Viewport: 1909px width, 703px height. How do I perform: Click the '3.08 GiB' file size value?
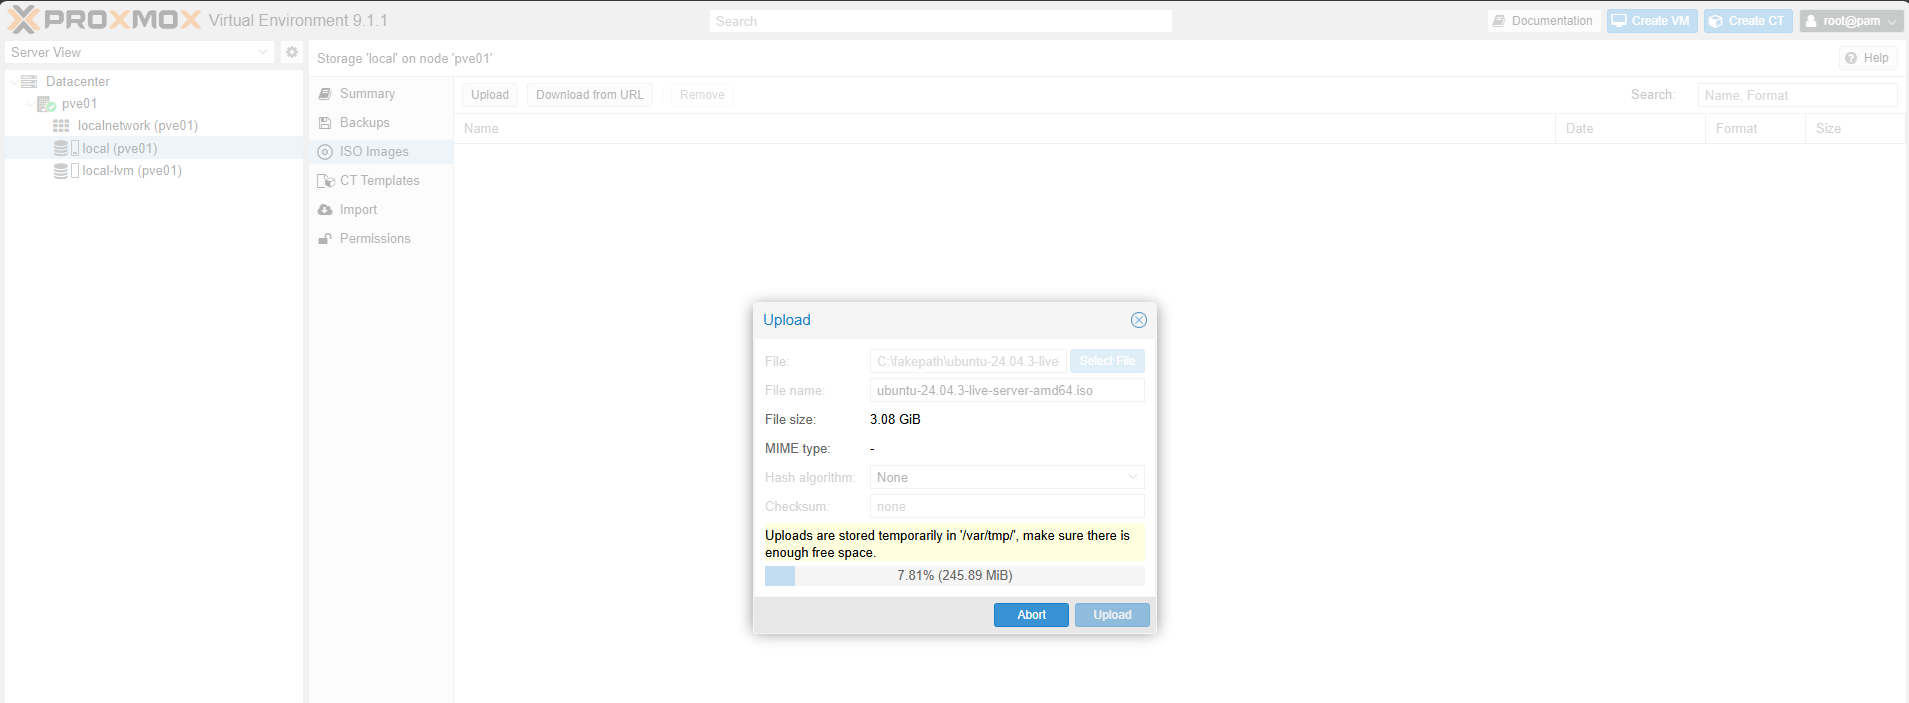[x=895, y=419]
